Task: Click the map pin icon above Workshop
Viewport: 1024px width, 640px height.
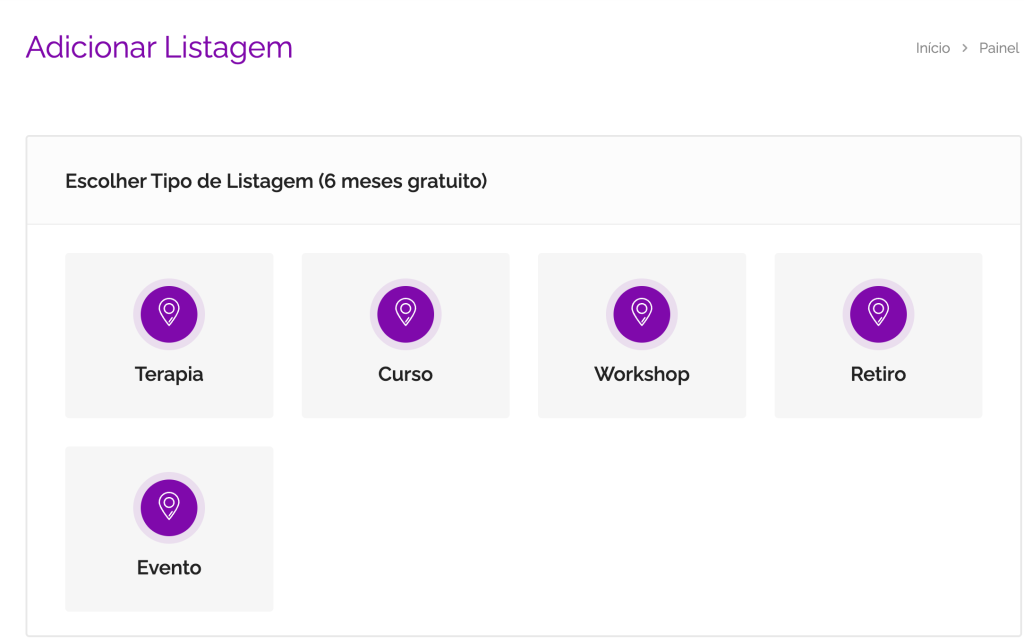Action: [642, 313]
